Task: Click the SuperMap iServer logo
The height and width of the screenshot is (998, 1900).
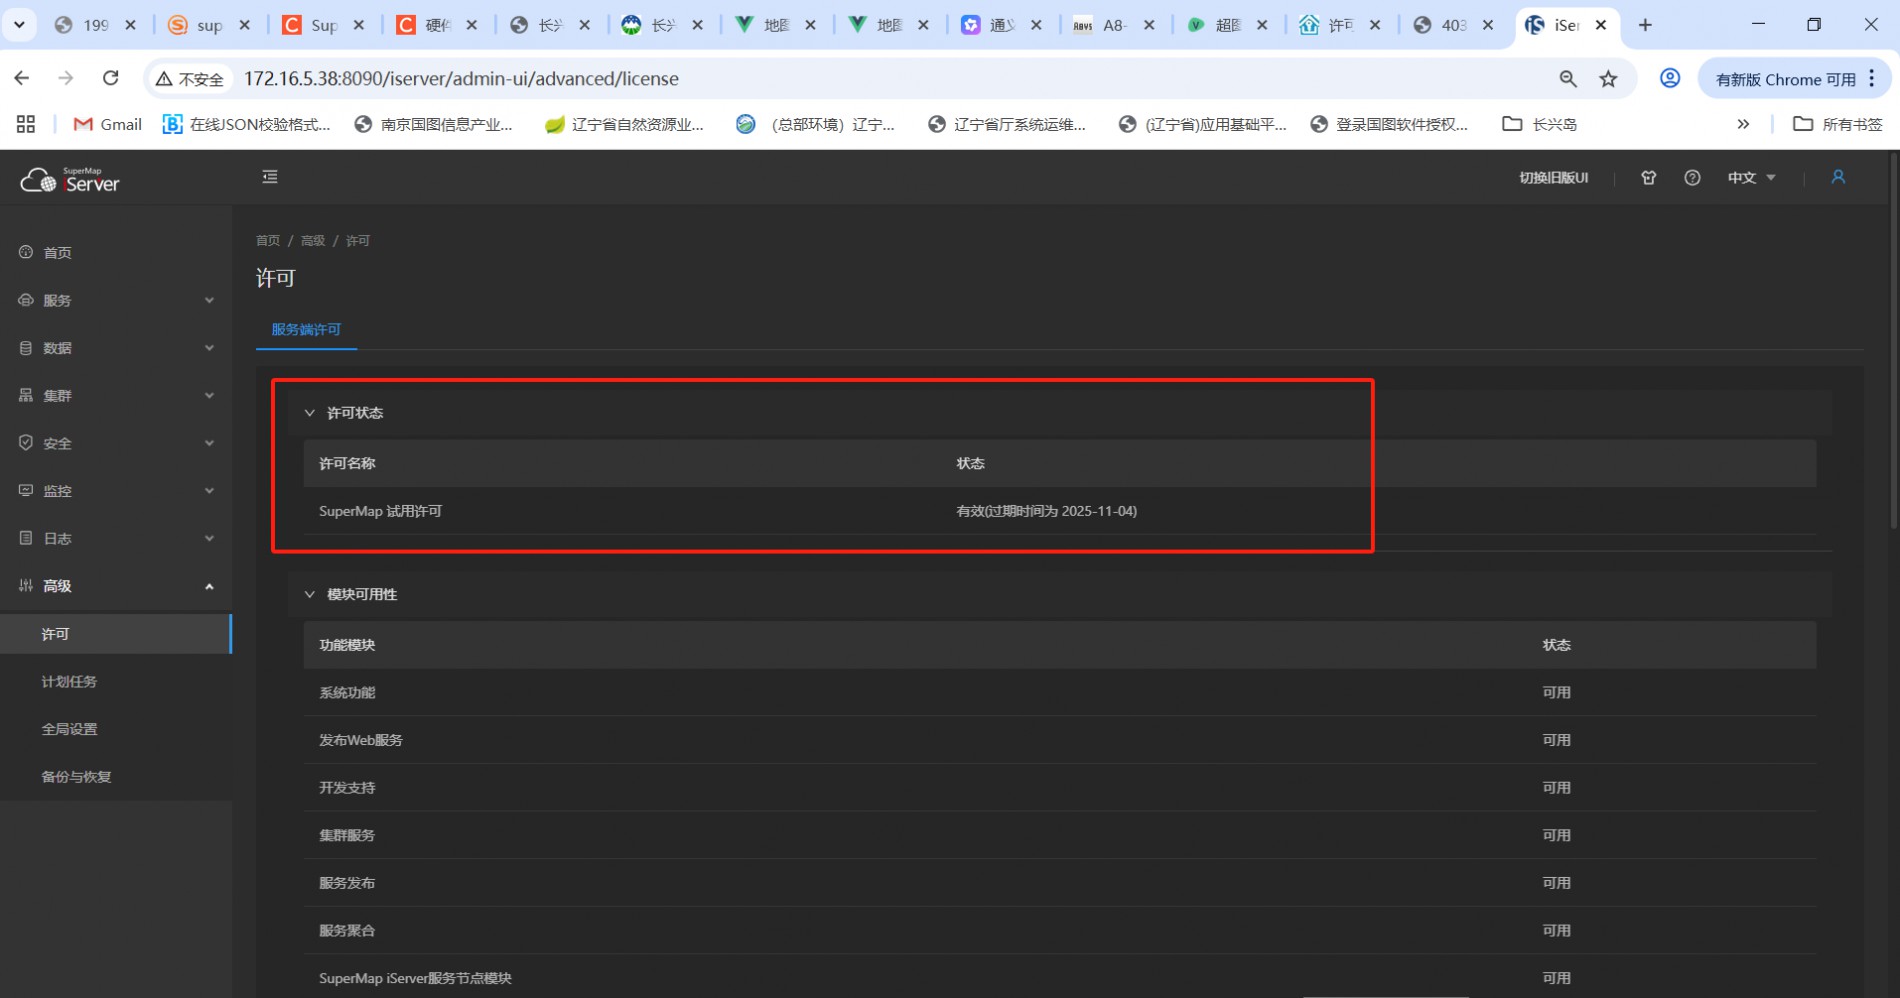Action: [70, 180]
